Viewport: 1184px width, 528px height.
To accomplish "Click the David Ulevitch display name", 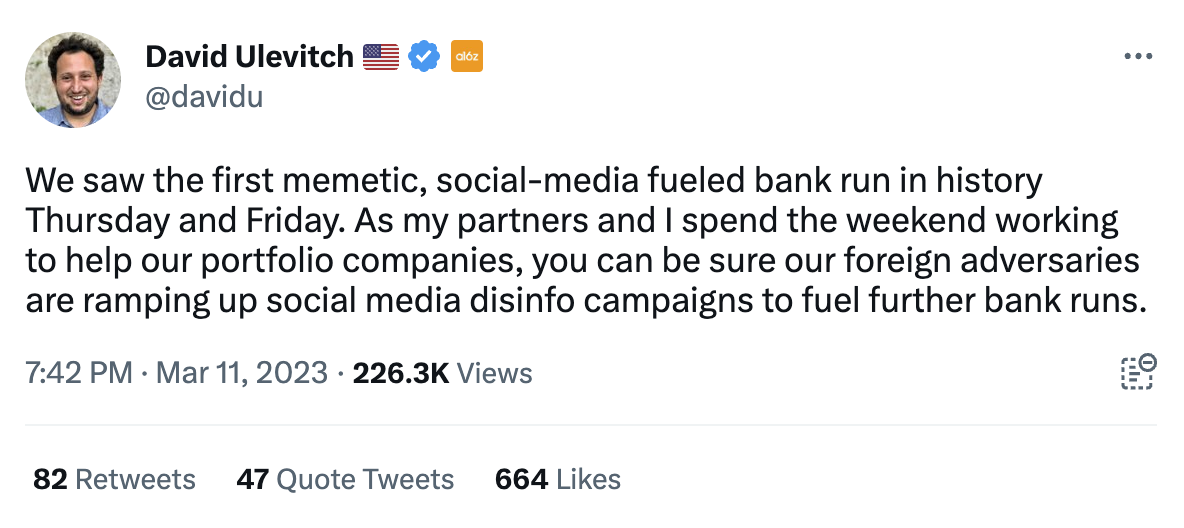I will 249,57.
